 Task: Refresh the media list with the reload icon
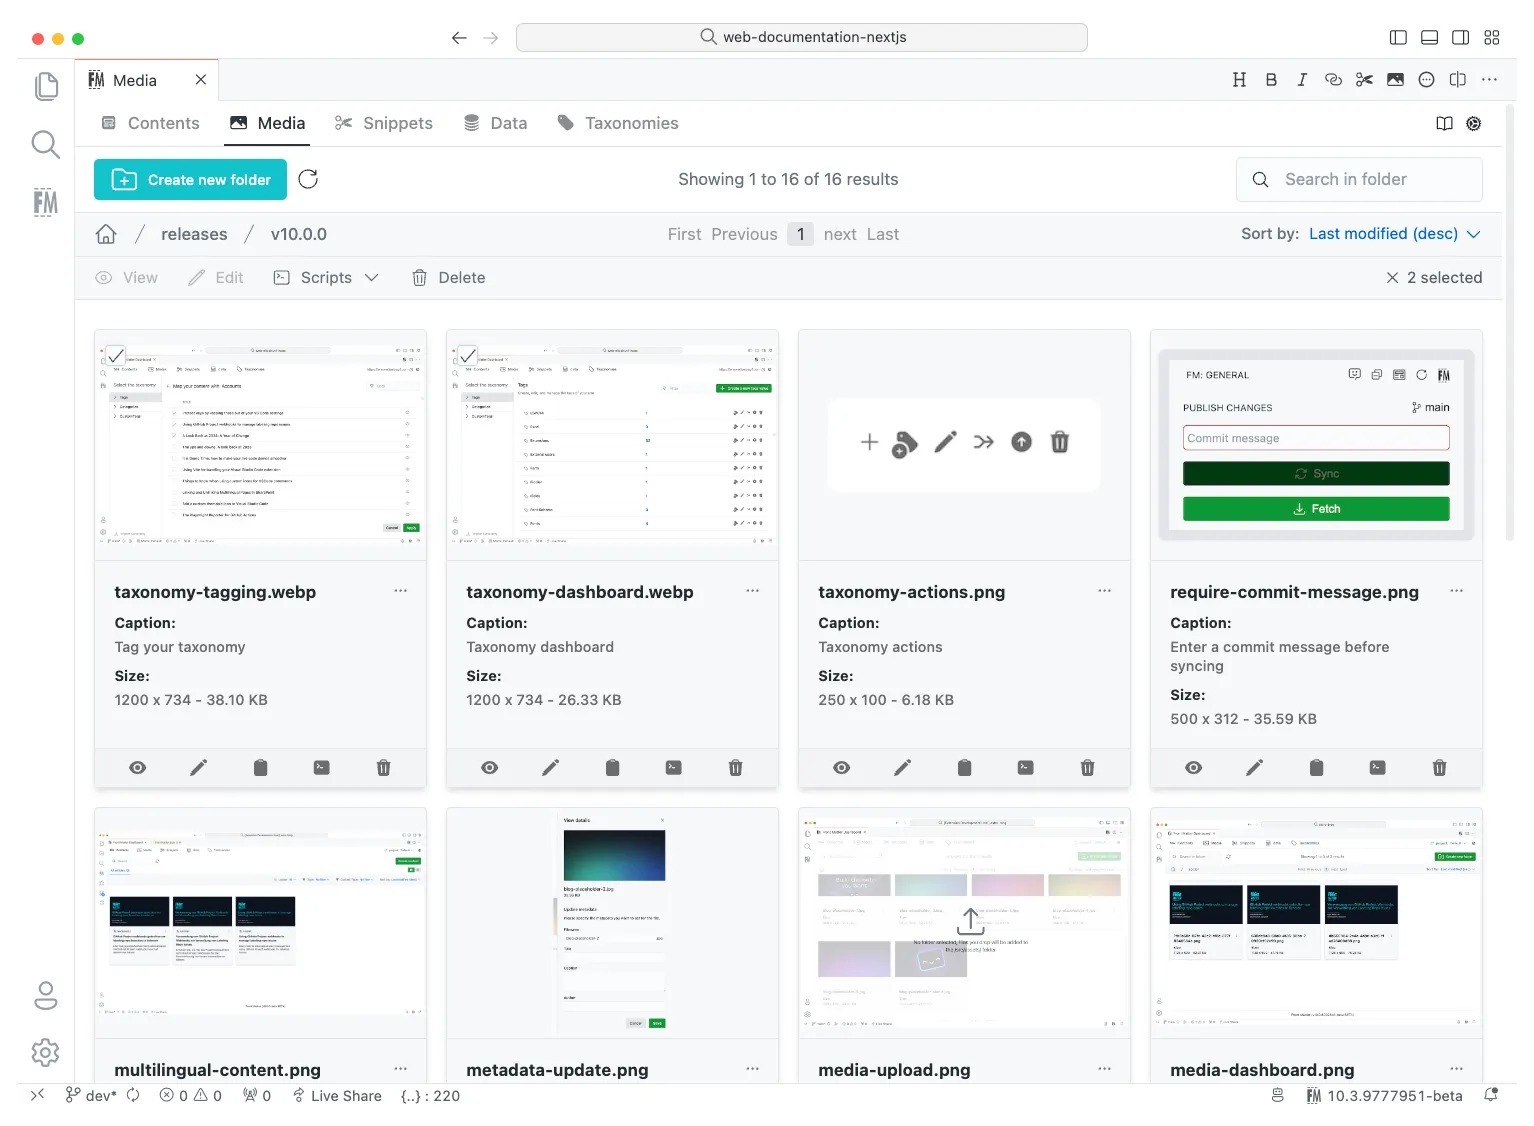[x=308, y=179]
